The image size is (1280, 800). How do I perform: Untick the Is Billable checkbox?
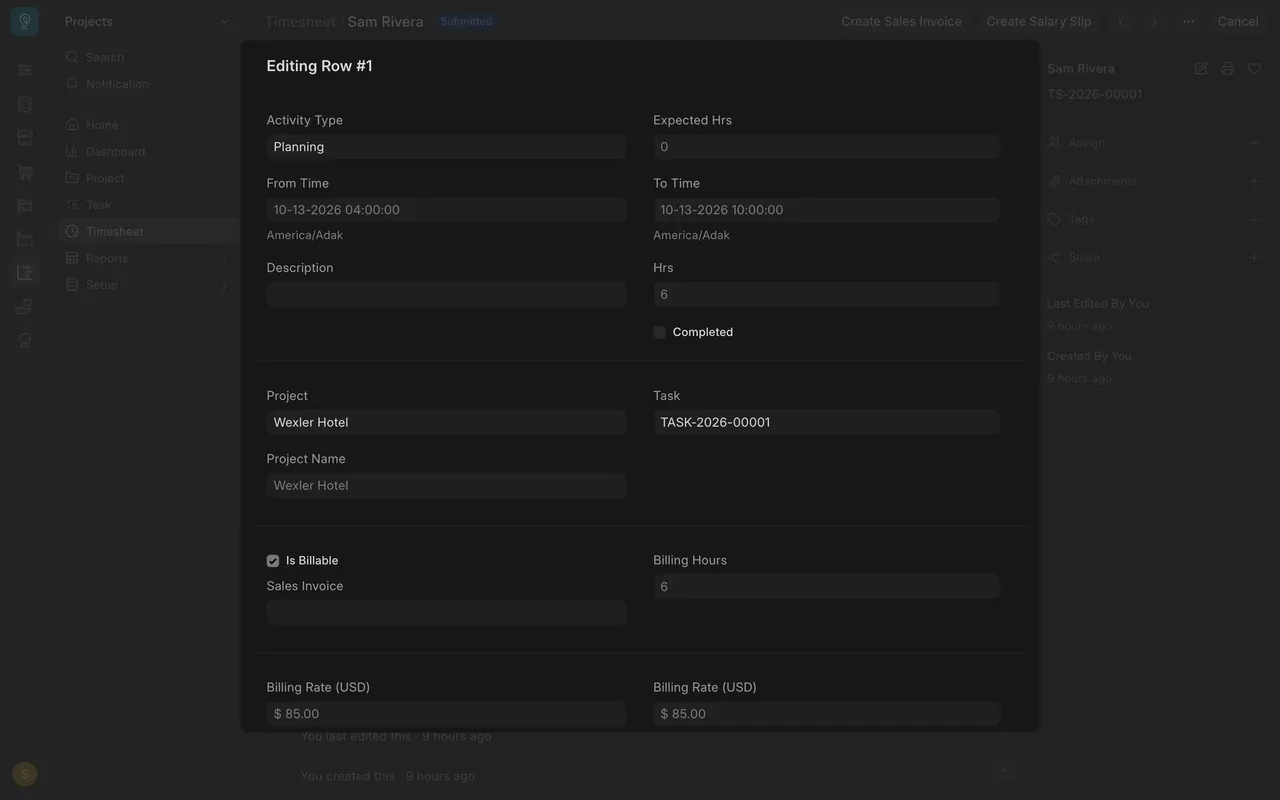click(273, 561)
